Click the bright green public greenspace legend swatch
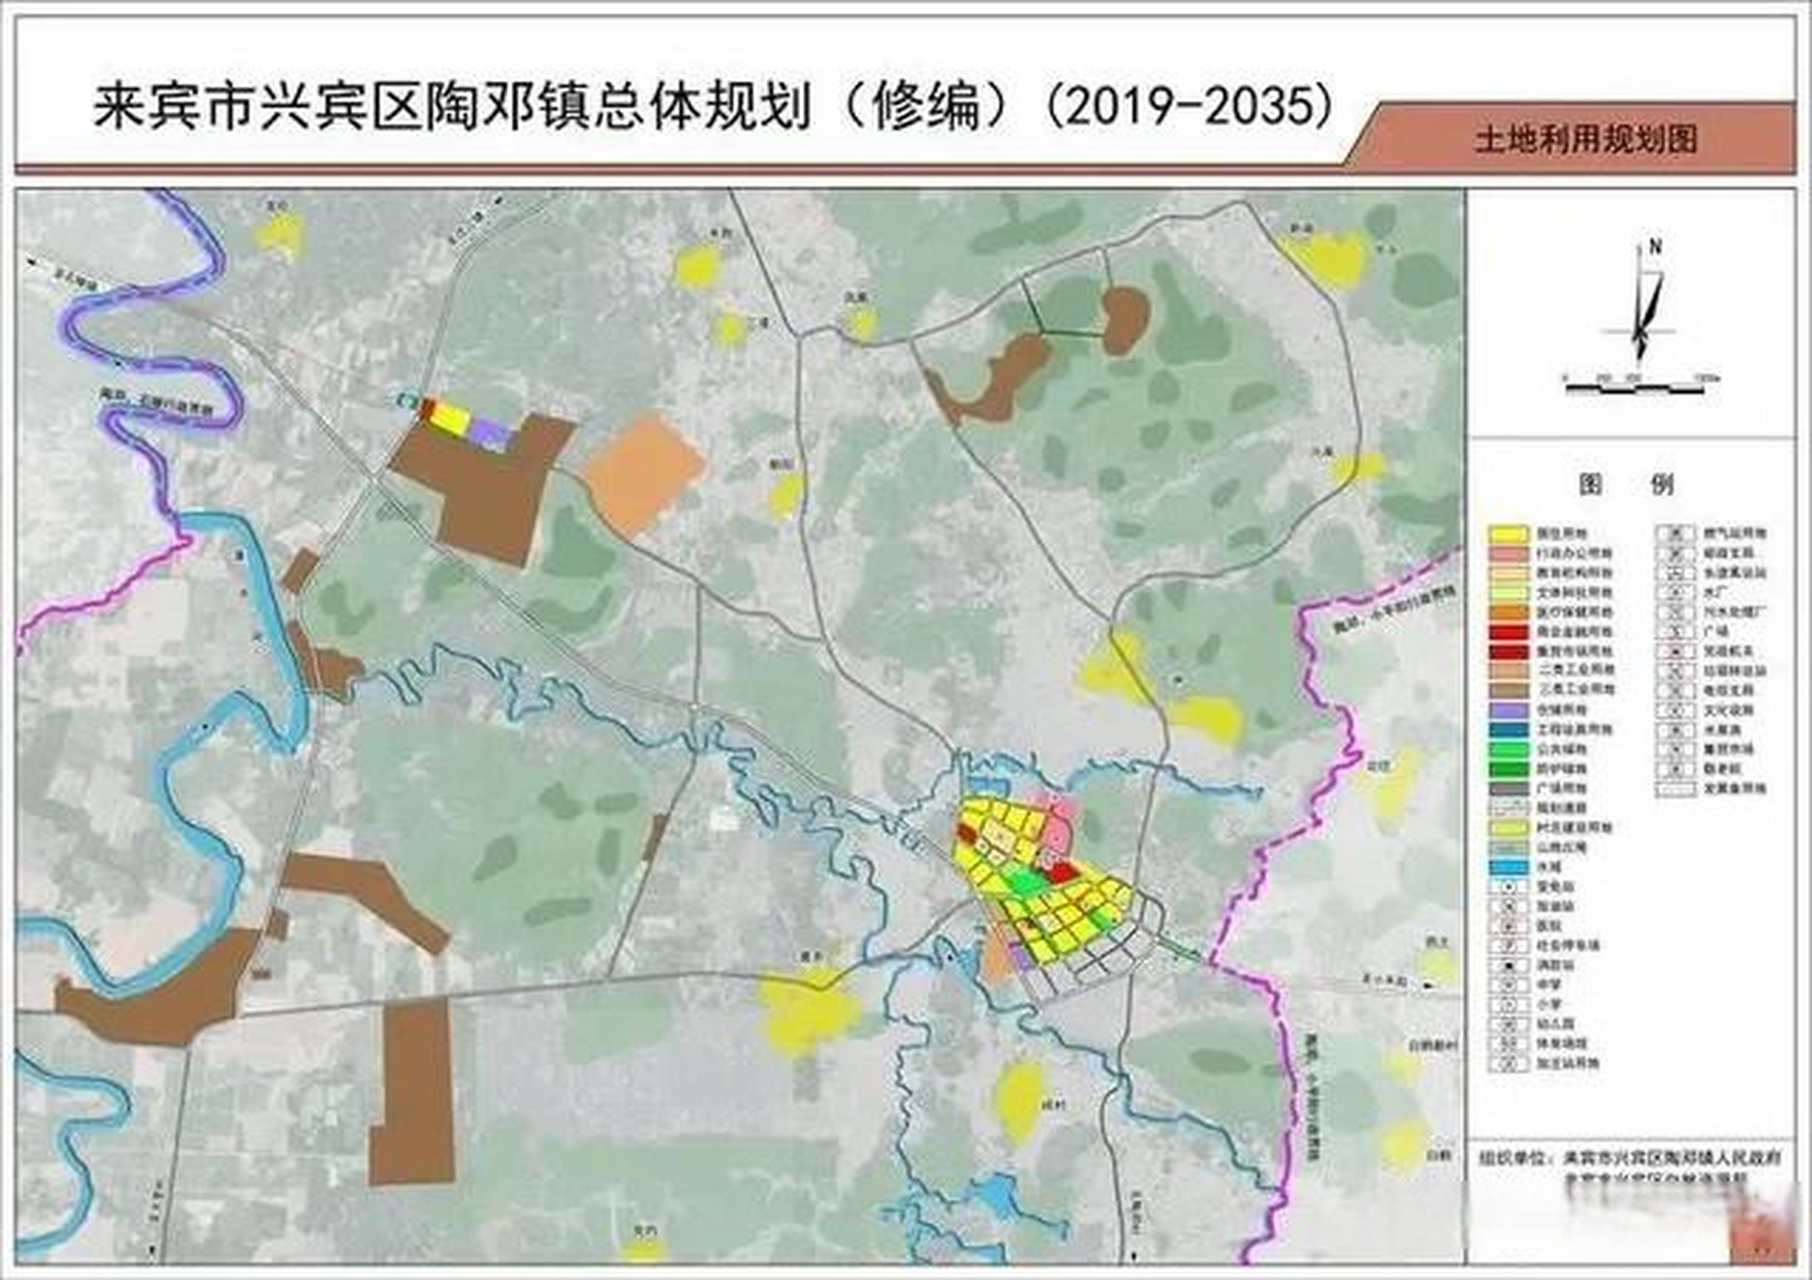The height and width of the screenshot is (1280, 1812). pyautogui.click(x=1508, y=749)
